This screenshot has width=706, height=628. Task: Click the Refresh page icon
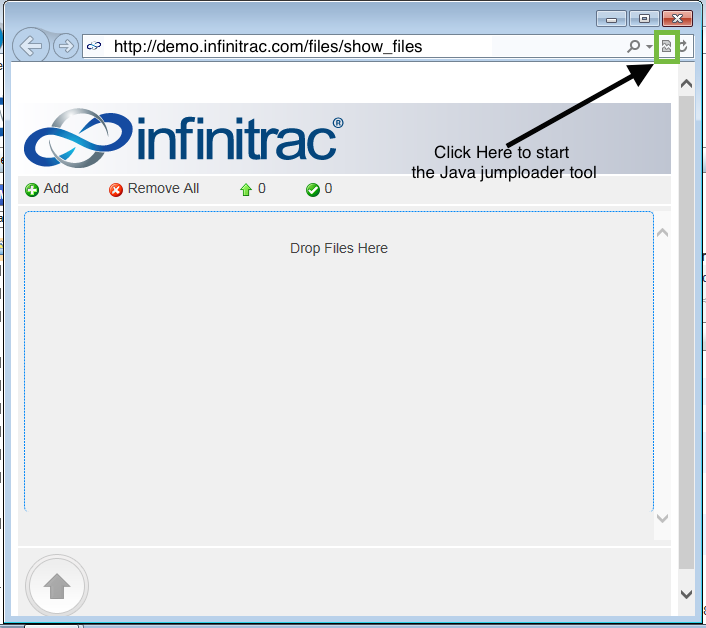coord(683,46)
